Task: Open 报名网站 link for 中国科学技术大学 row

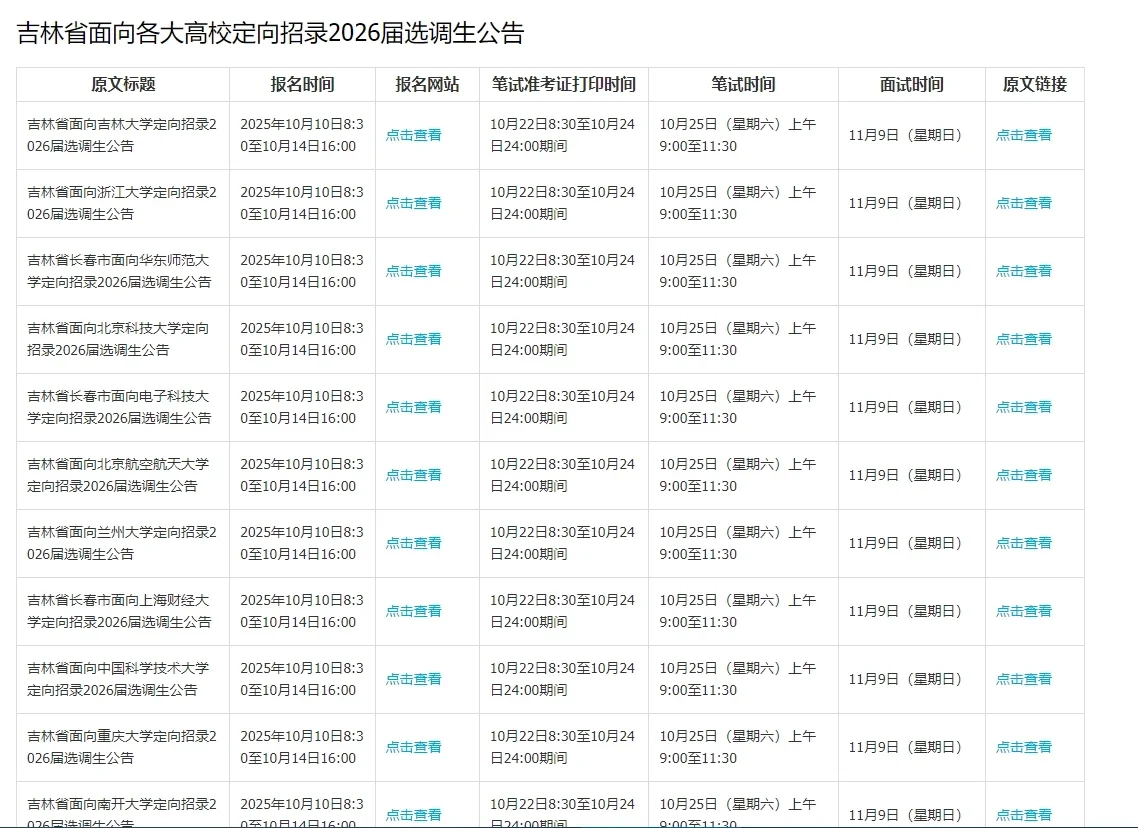Action: (414, 679)
